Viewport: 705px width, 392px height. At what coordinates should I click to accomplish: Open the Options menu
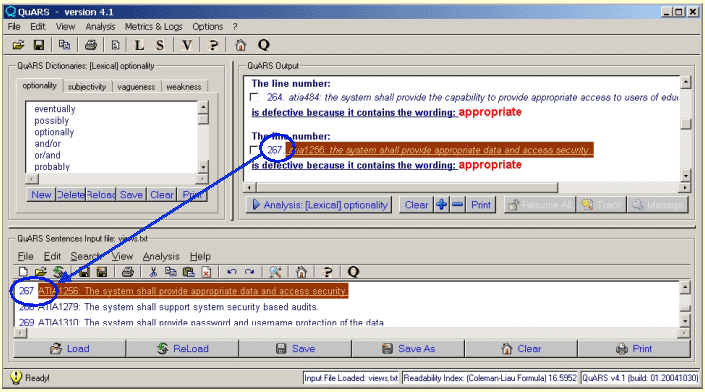207,27
